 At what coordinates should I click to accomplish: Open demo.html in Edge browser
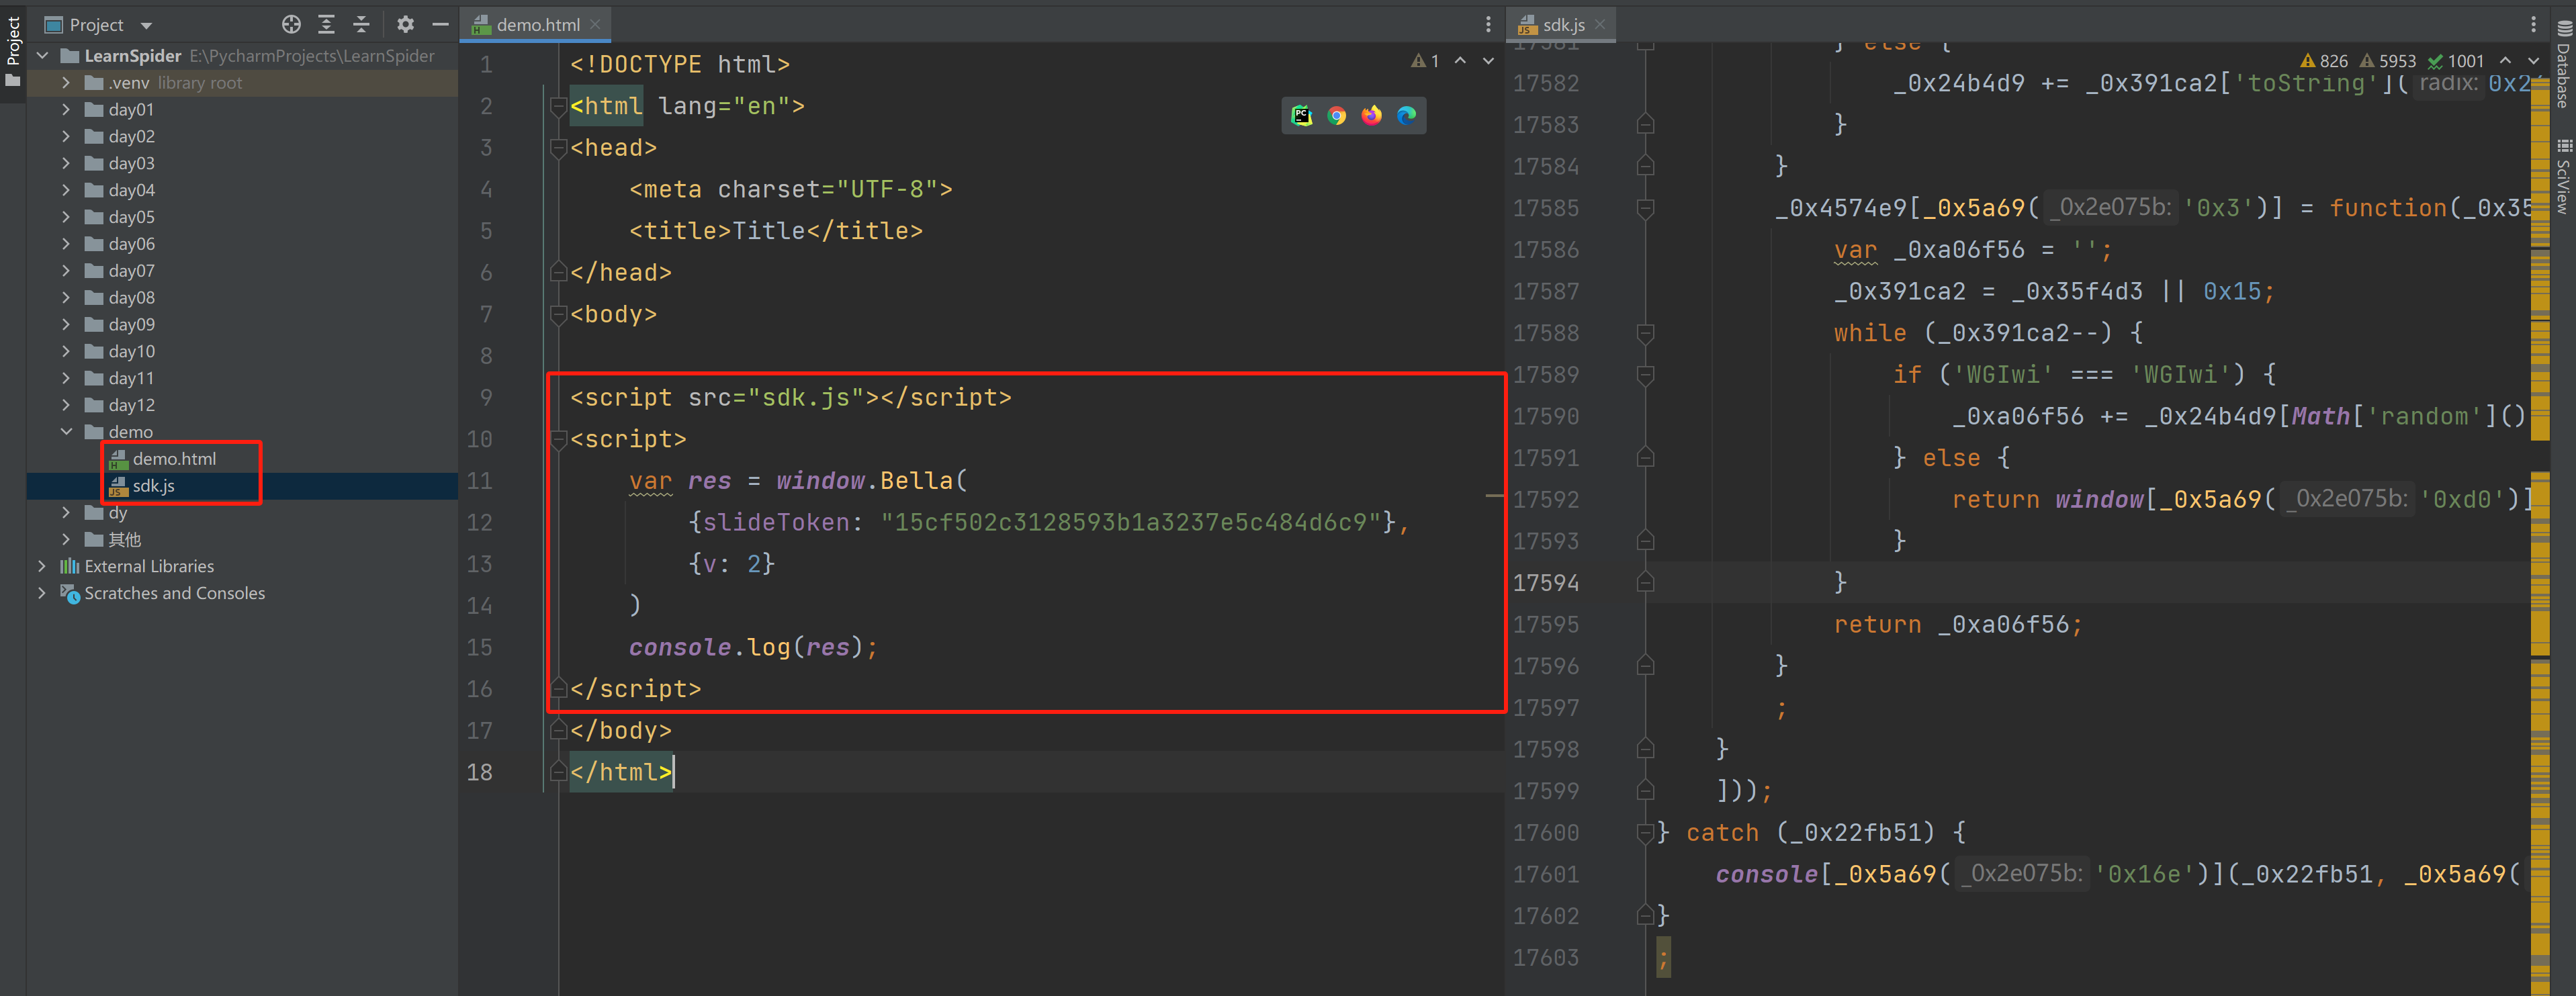click(1407, 116)
